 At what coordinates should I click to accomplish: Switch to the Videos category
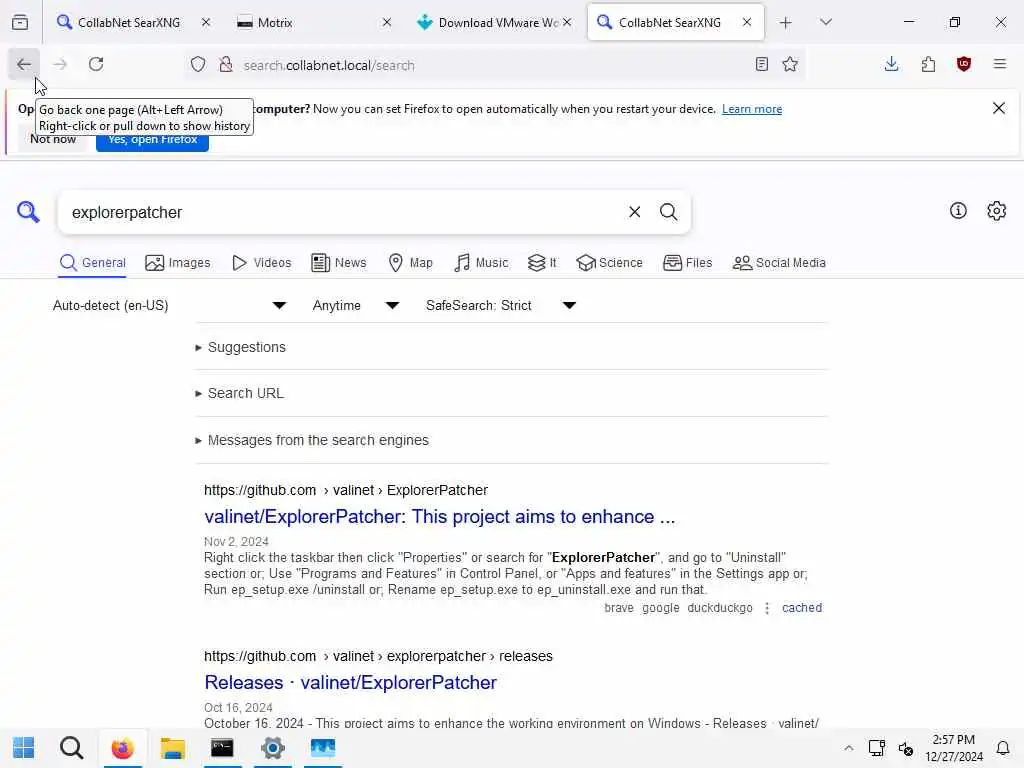pos(261,263)
